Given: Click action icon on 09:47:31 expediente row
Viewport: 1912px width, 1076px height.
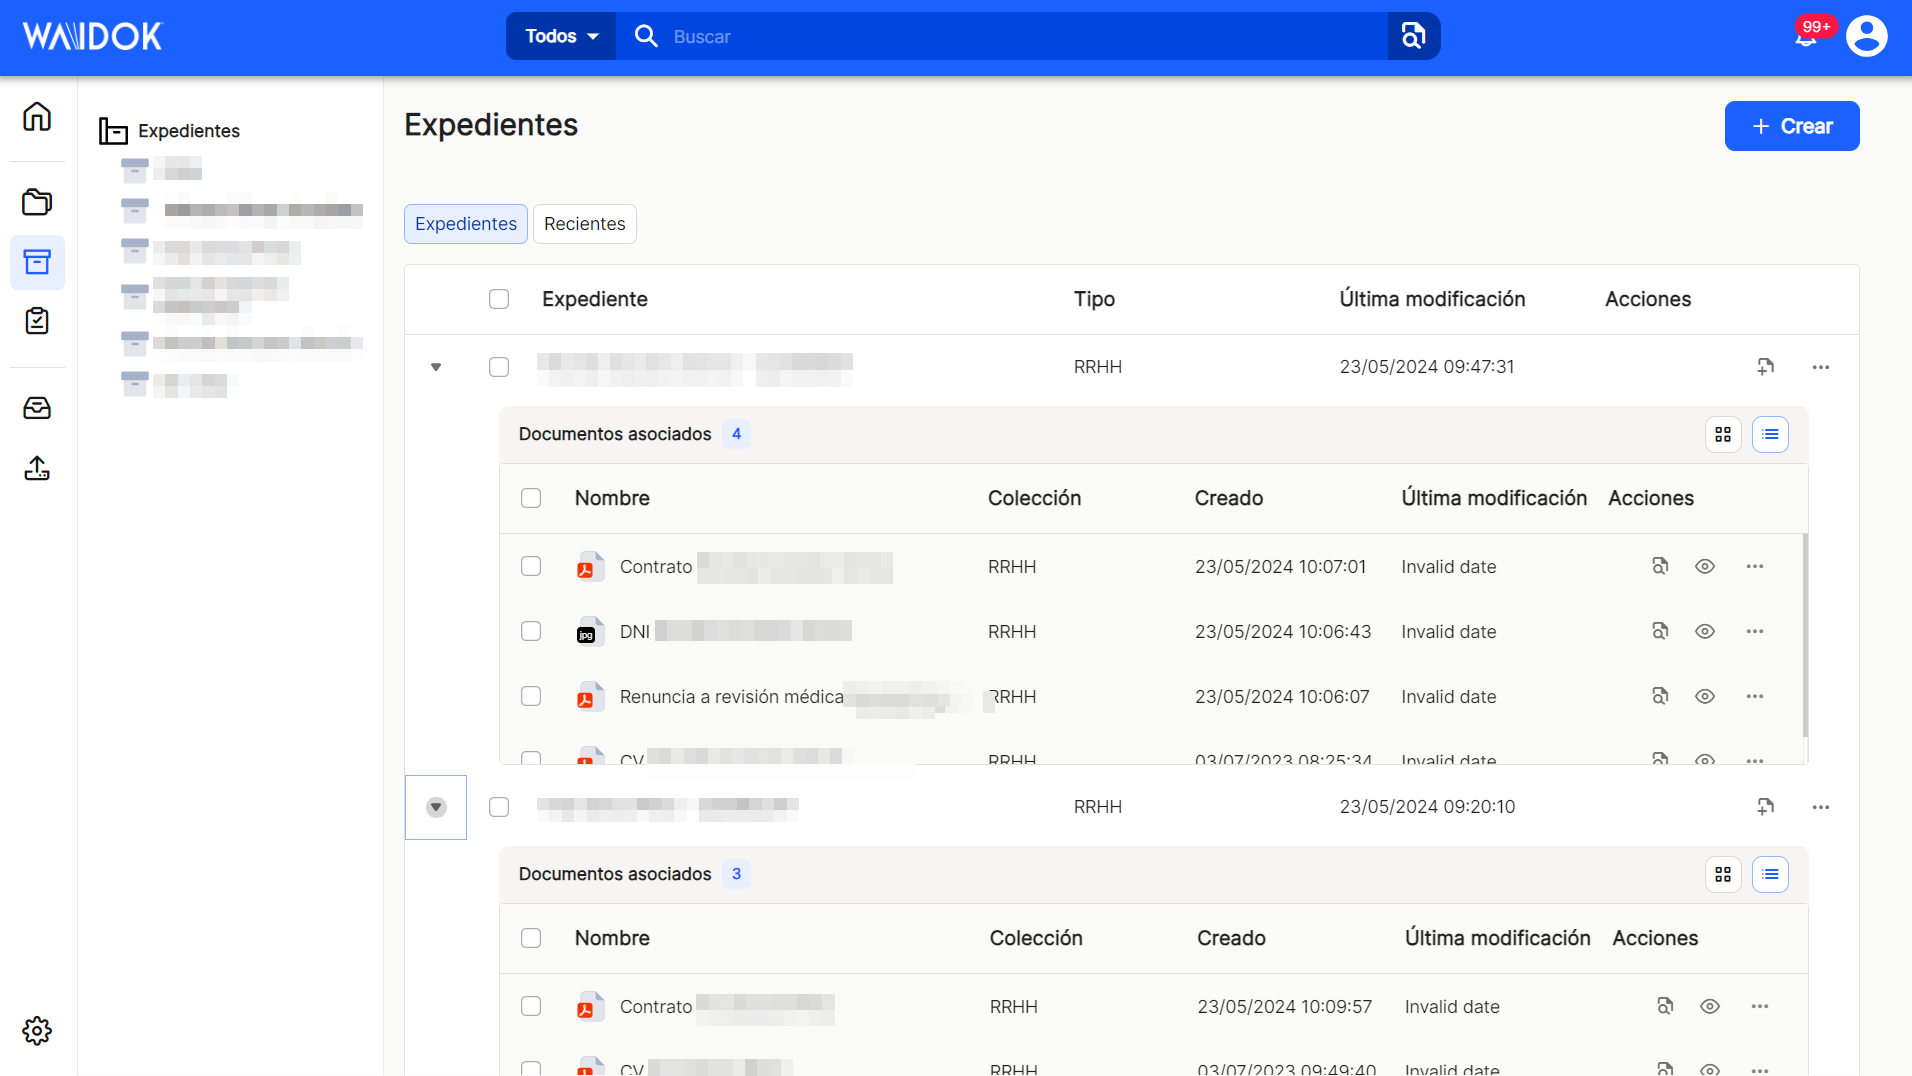Looking at the screenshot, I should point(1766,367).
